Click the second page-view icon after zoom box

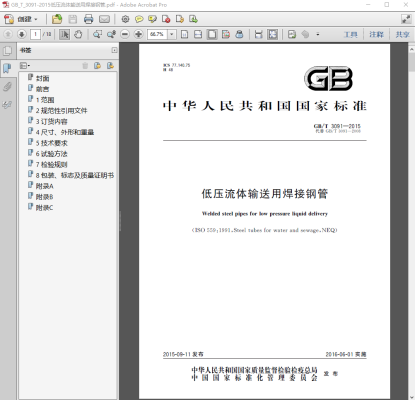[x=198, y=34]
